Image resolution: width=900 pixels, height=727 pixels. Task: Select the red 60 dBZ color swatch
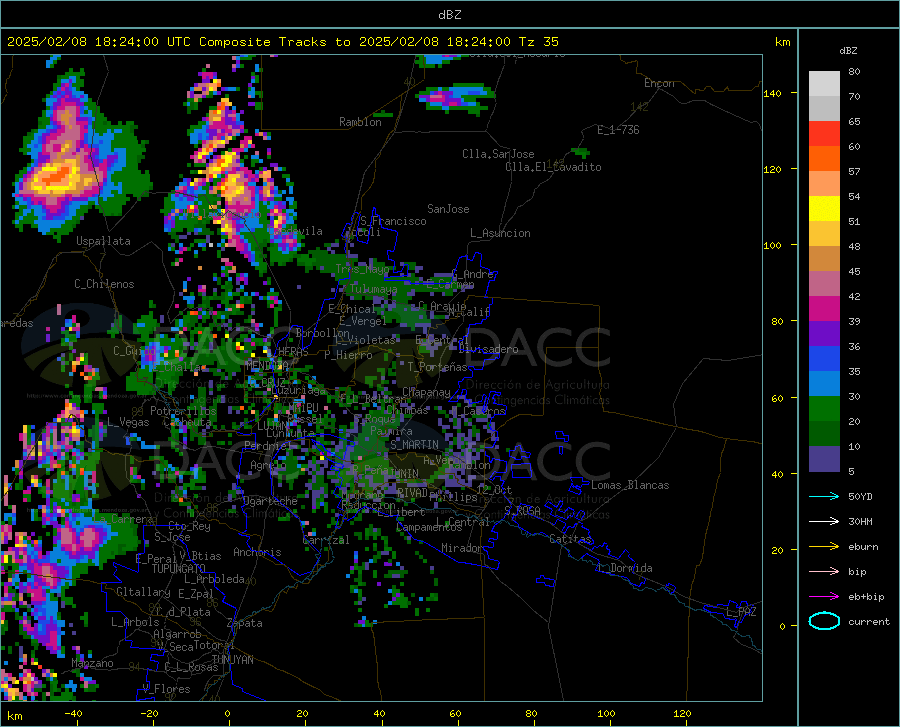[824, 134]
